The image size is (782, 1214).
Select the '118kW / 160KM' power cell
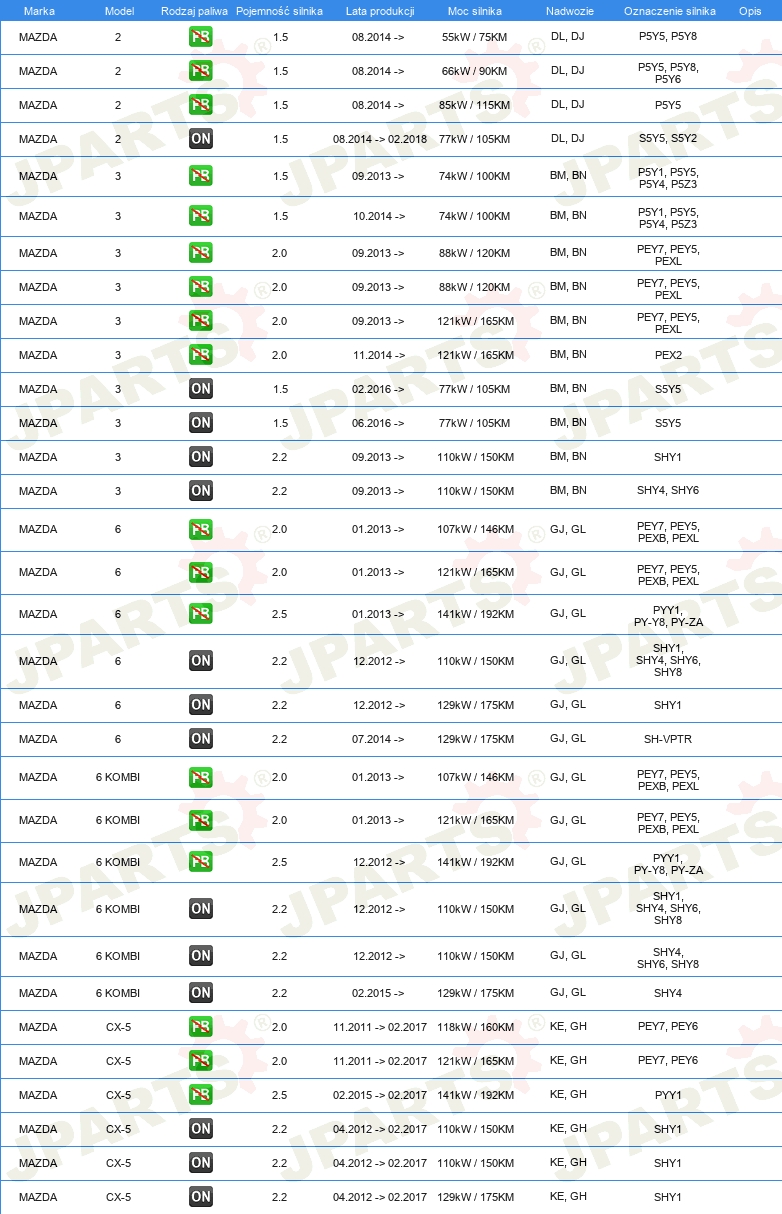(475, 1027)
